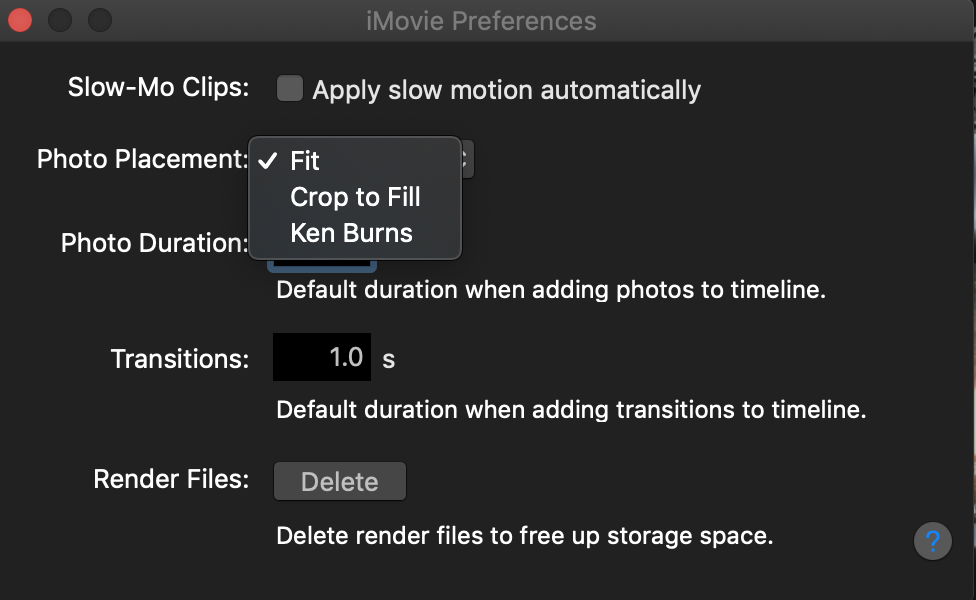
Task: Click the Slow-Mo Clips label
Action: 158,87
